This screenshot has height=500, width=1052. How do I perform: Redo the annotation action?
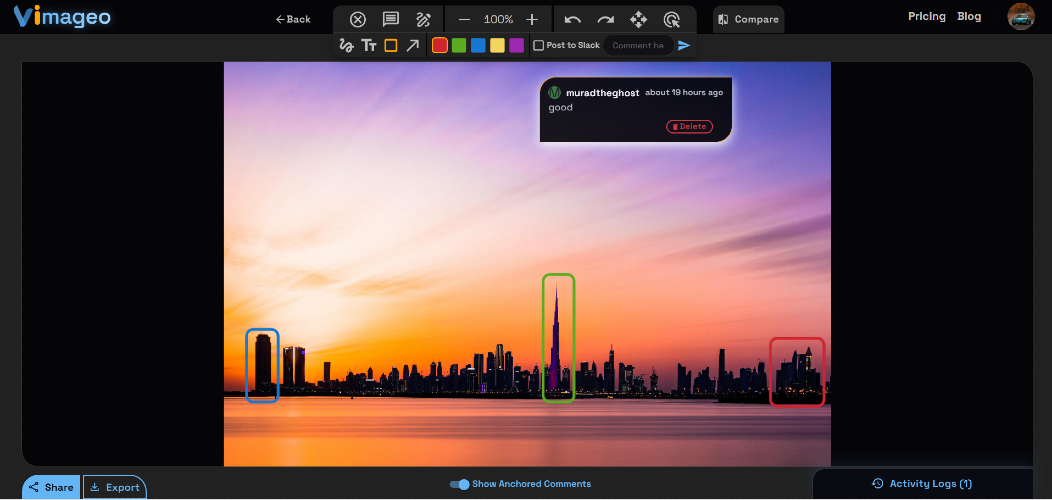[605, 19]
